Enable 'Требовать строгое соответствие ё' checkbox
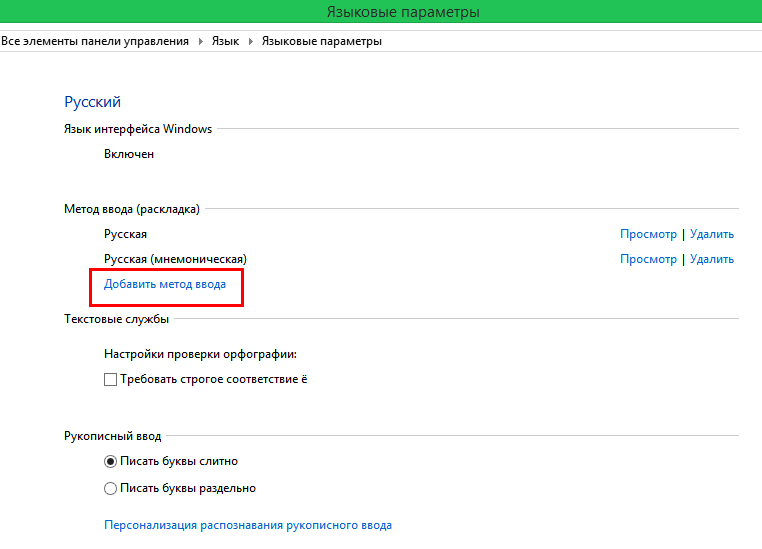 coord(110,379)
